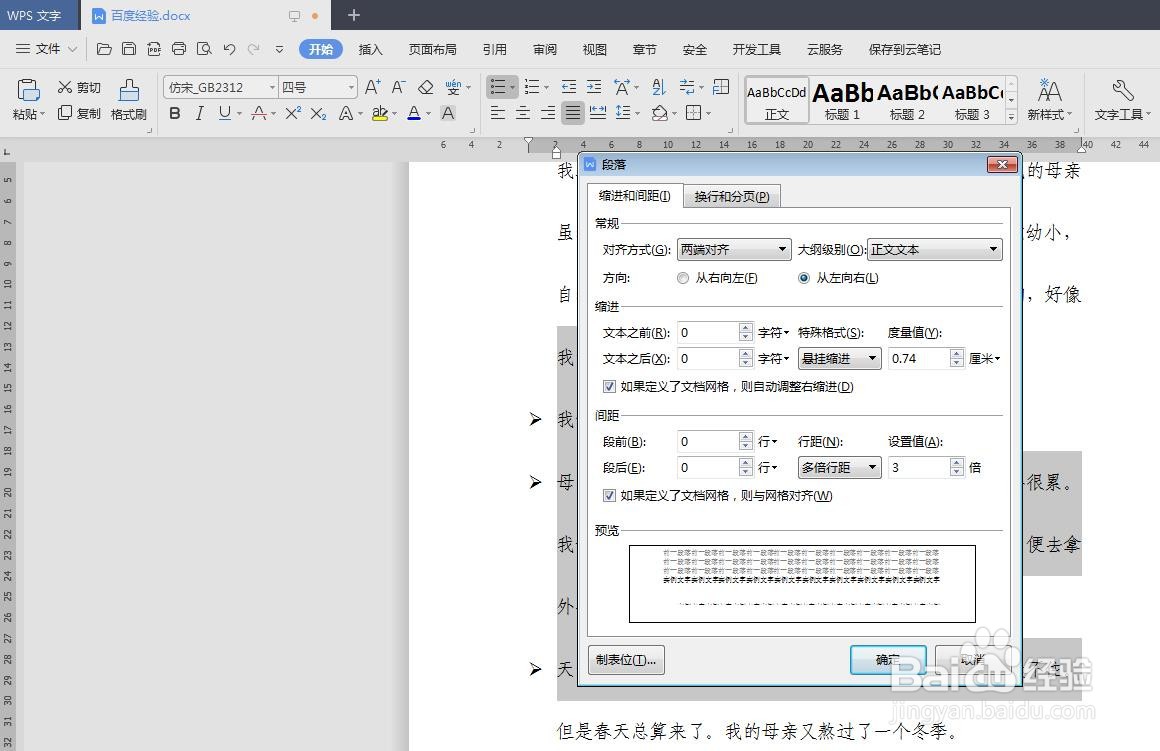Click the decrease font size icon

click(398, 87)
